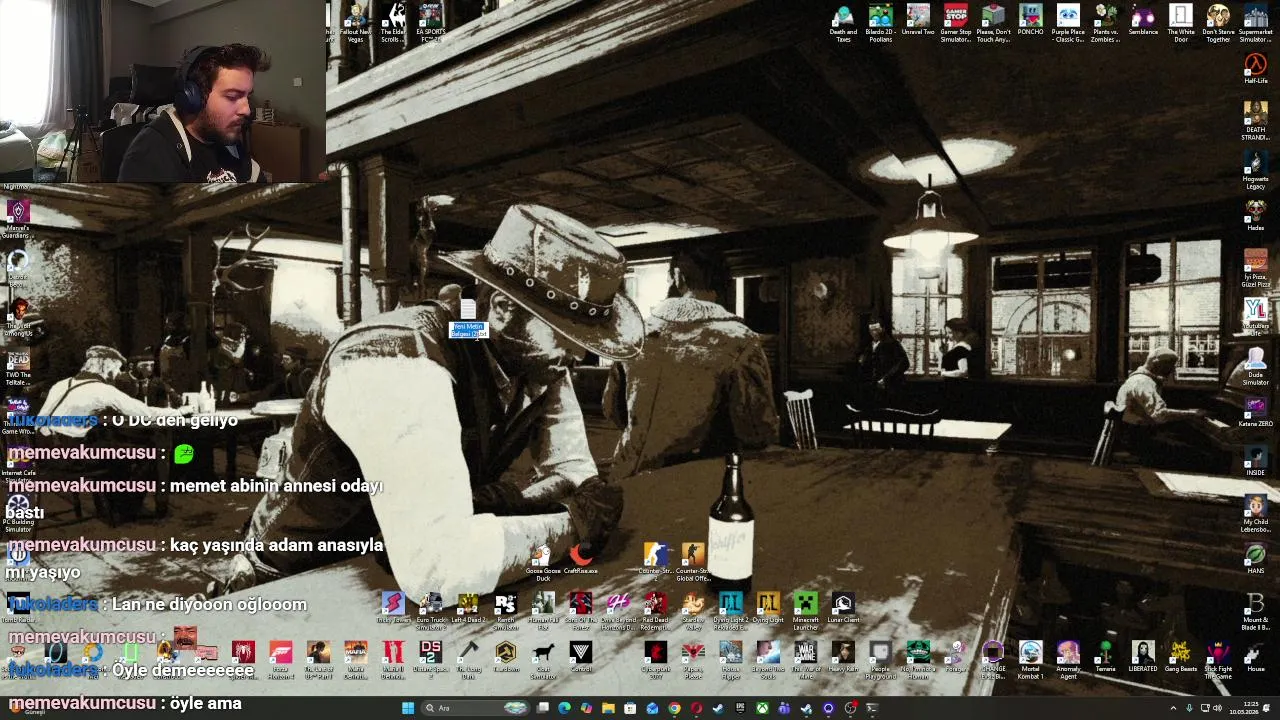Screen dimensions: 1280x720
Task: Select the Terraria desktop icon
Action: coord(1105,657)
